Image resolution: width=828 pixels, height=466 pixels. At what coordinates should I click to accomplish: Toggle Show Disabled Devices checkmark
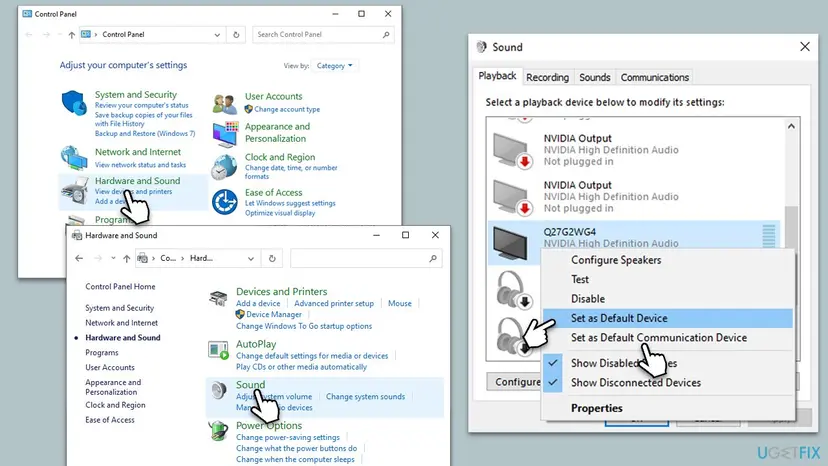point(552,363)
